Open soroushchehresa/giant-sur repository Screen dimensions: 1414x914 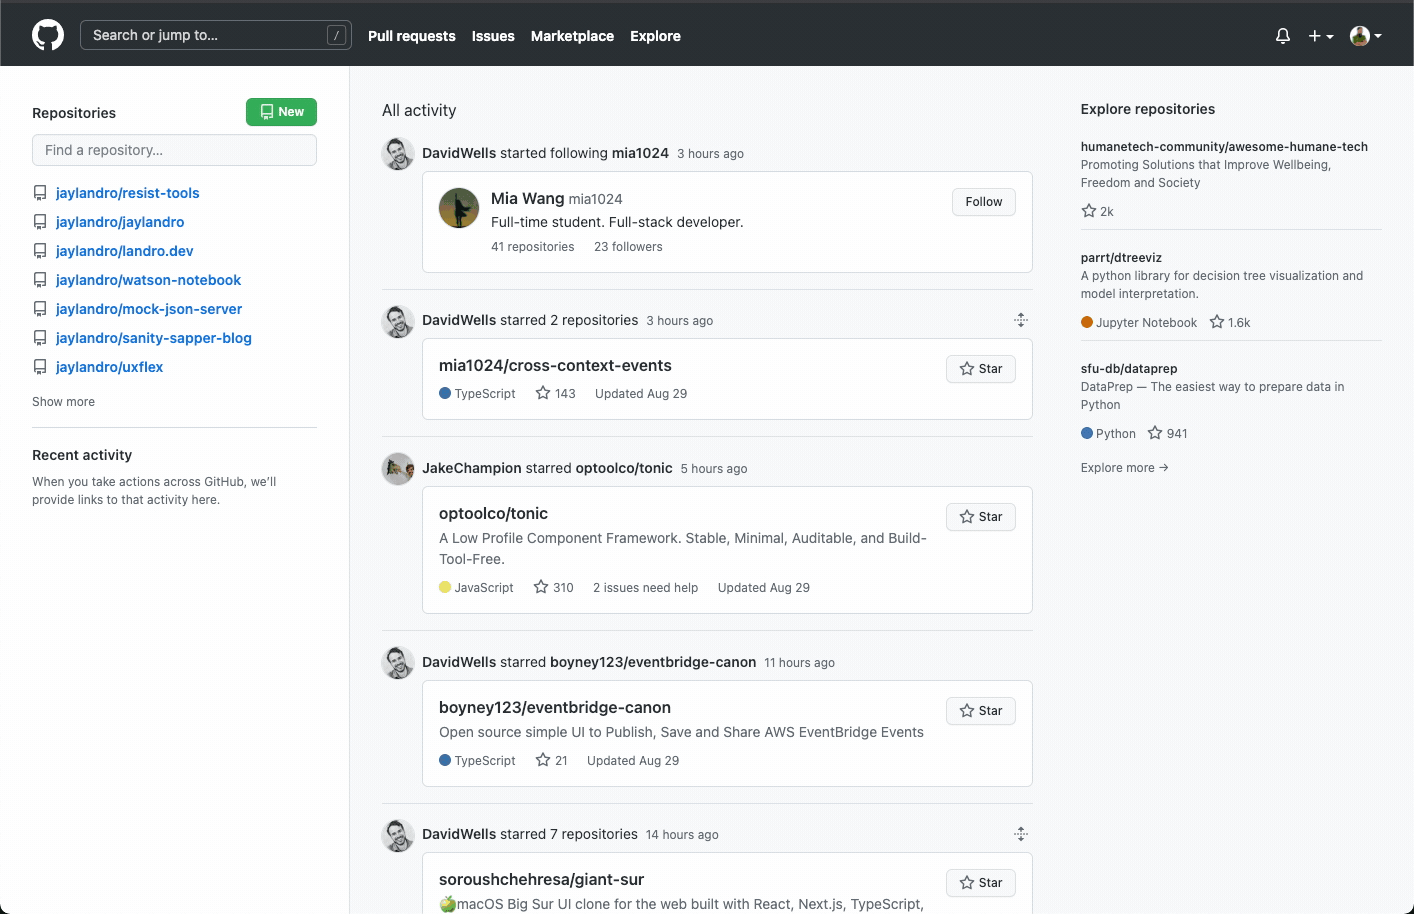541,880
